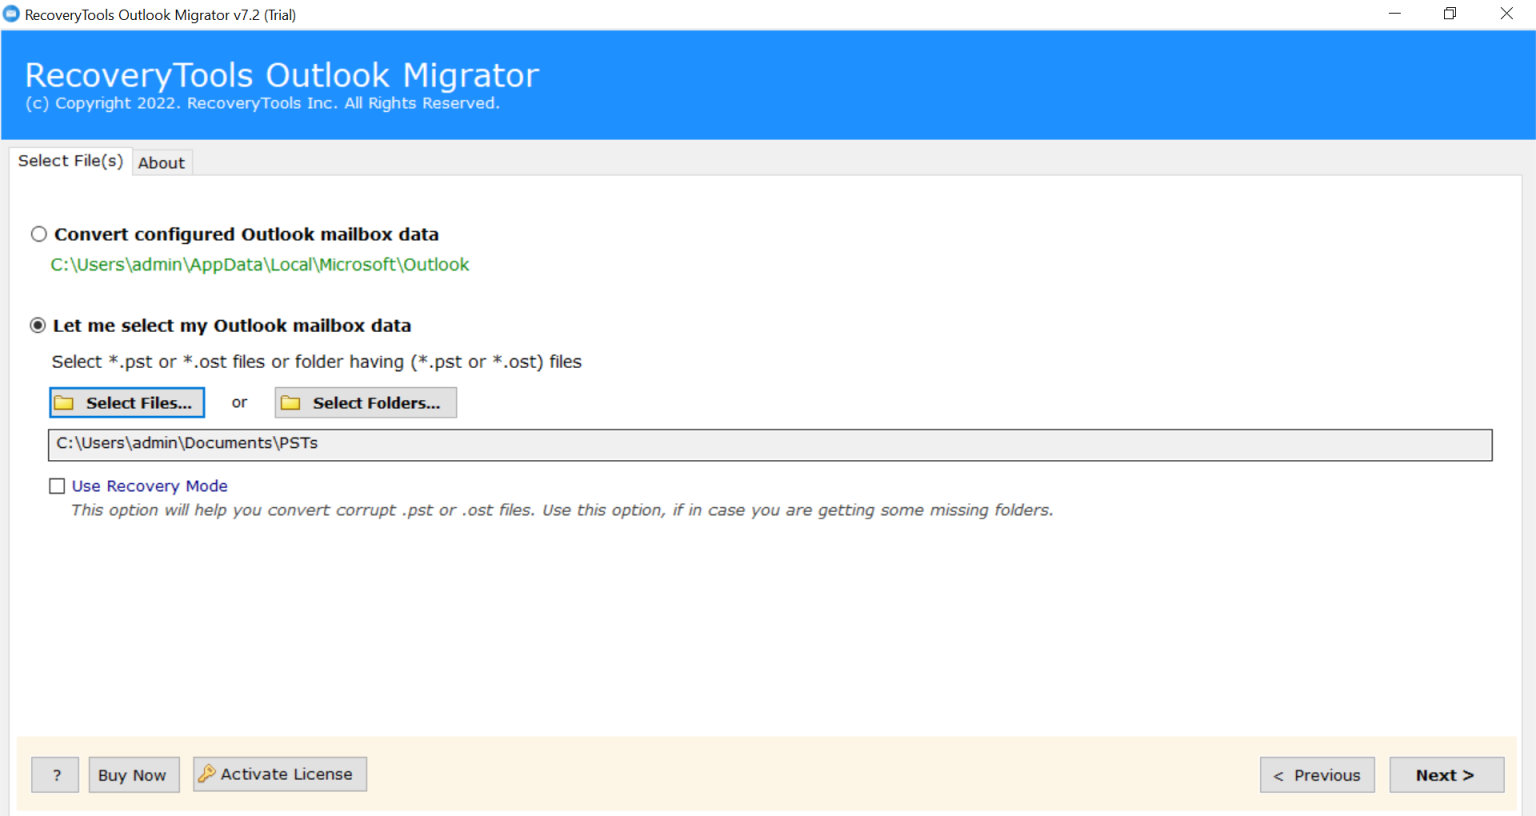Click the Select Folders... button
This screenshot has width=1536, height=816.
[x=366, y=403]
